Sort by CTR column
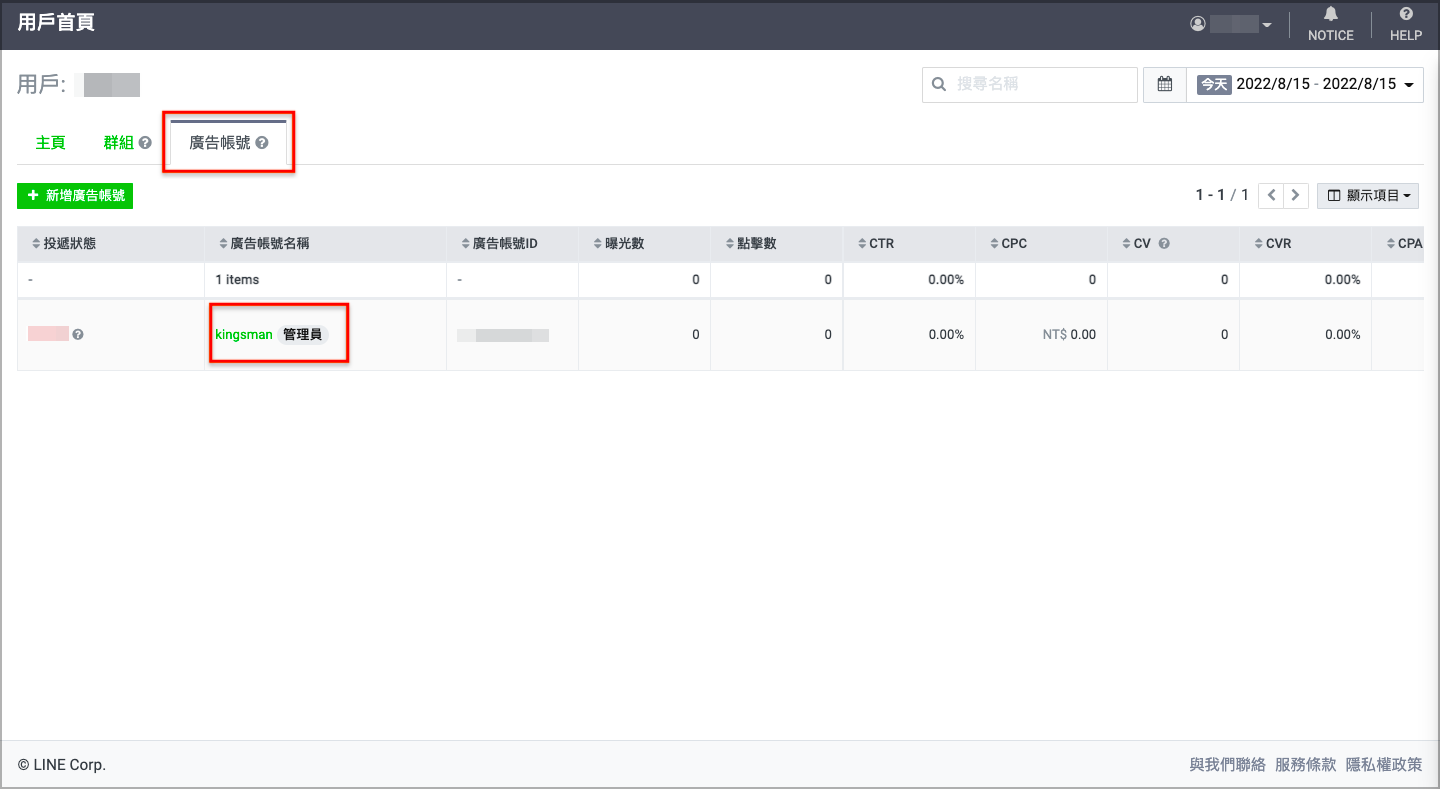This screenshot has width=1440, height=789. pos(875,244)
